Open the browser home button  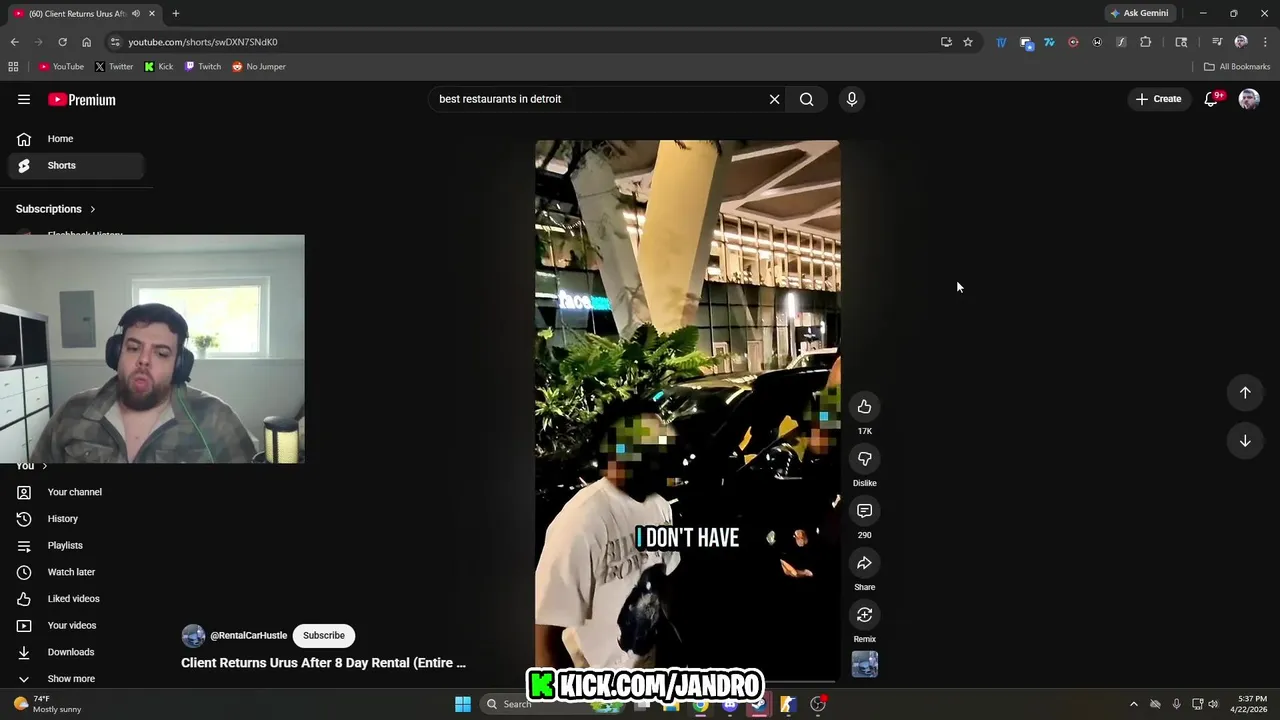(x=86, y=42)
